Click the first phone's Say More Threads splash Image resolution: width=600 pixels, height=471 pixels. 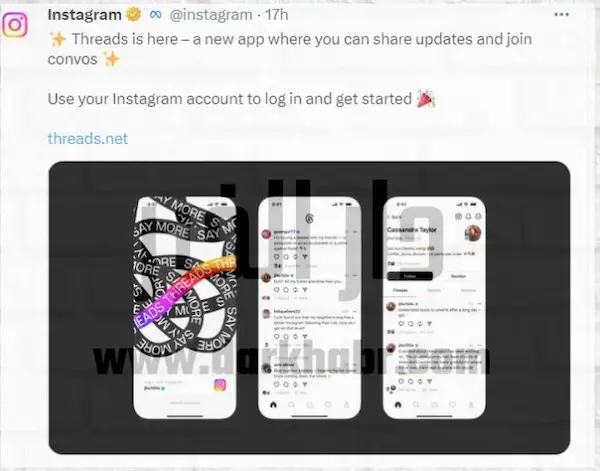pyautogui.click(x=185, y=275)
